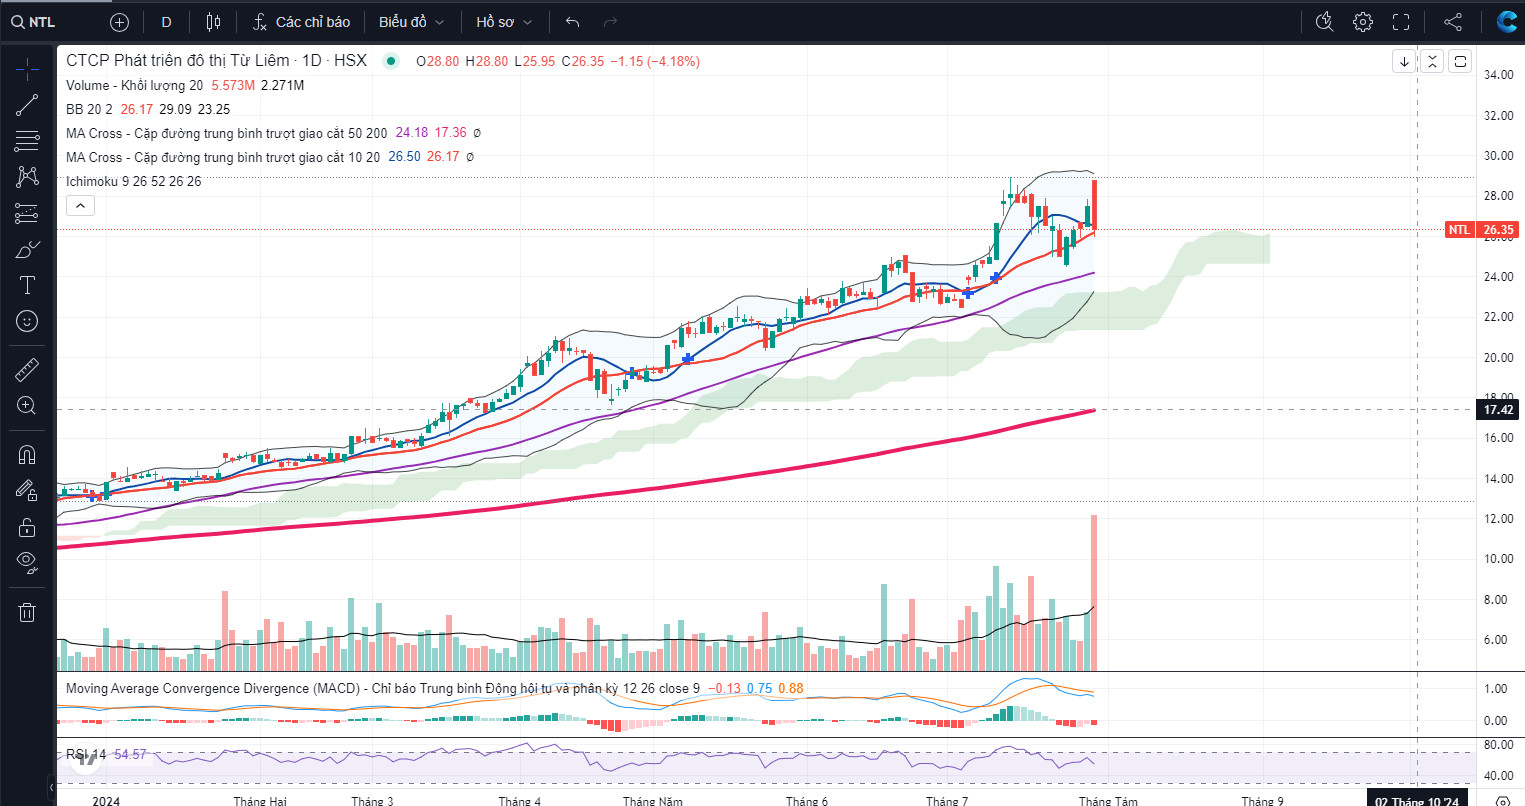The width and height of the screenshot is (1525, 806).
Task: Click the NTL 26.35 price label
Action: tap(1482, 230)
